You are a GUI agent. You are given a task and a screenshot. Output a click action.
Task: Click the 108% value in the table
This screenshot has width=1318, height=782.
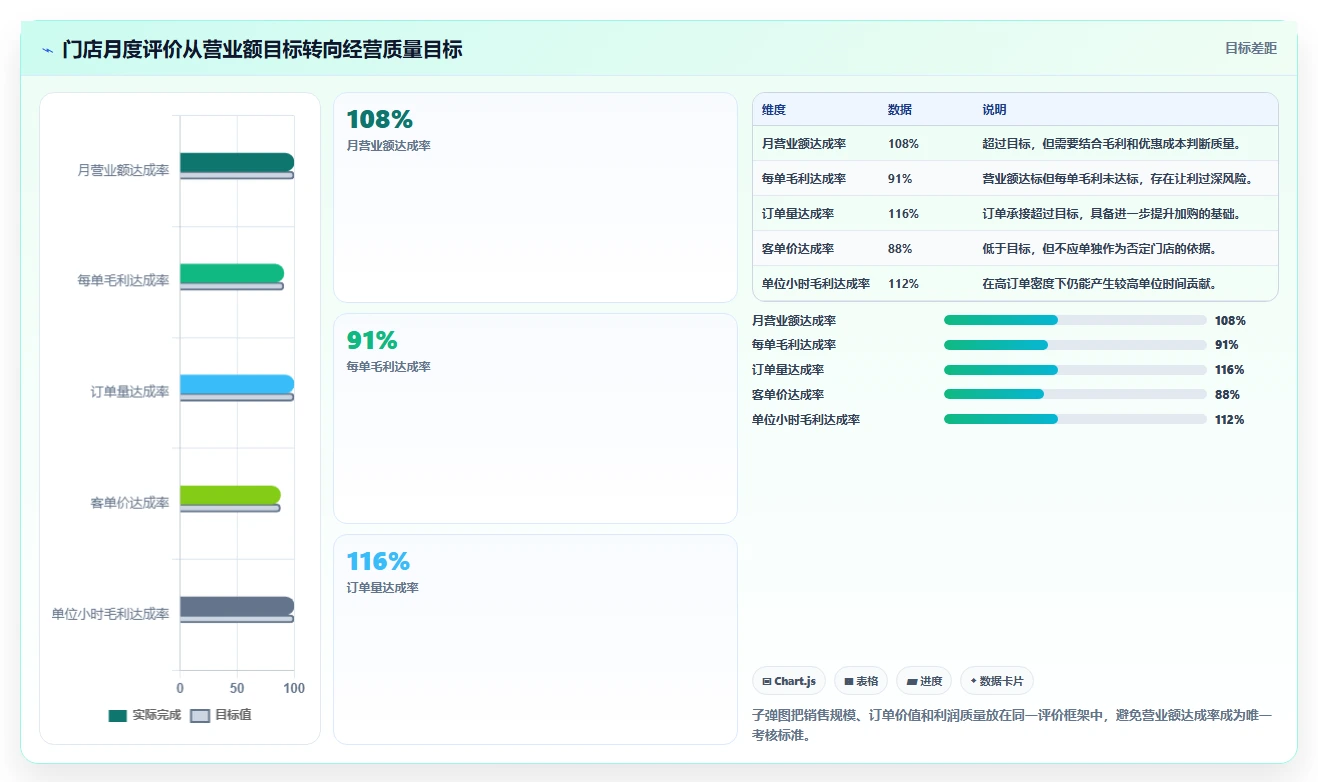pos(903,144)
